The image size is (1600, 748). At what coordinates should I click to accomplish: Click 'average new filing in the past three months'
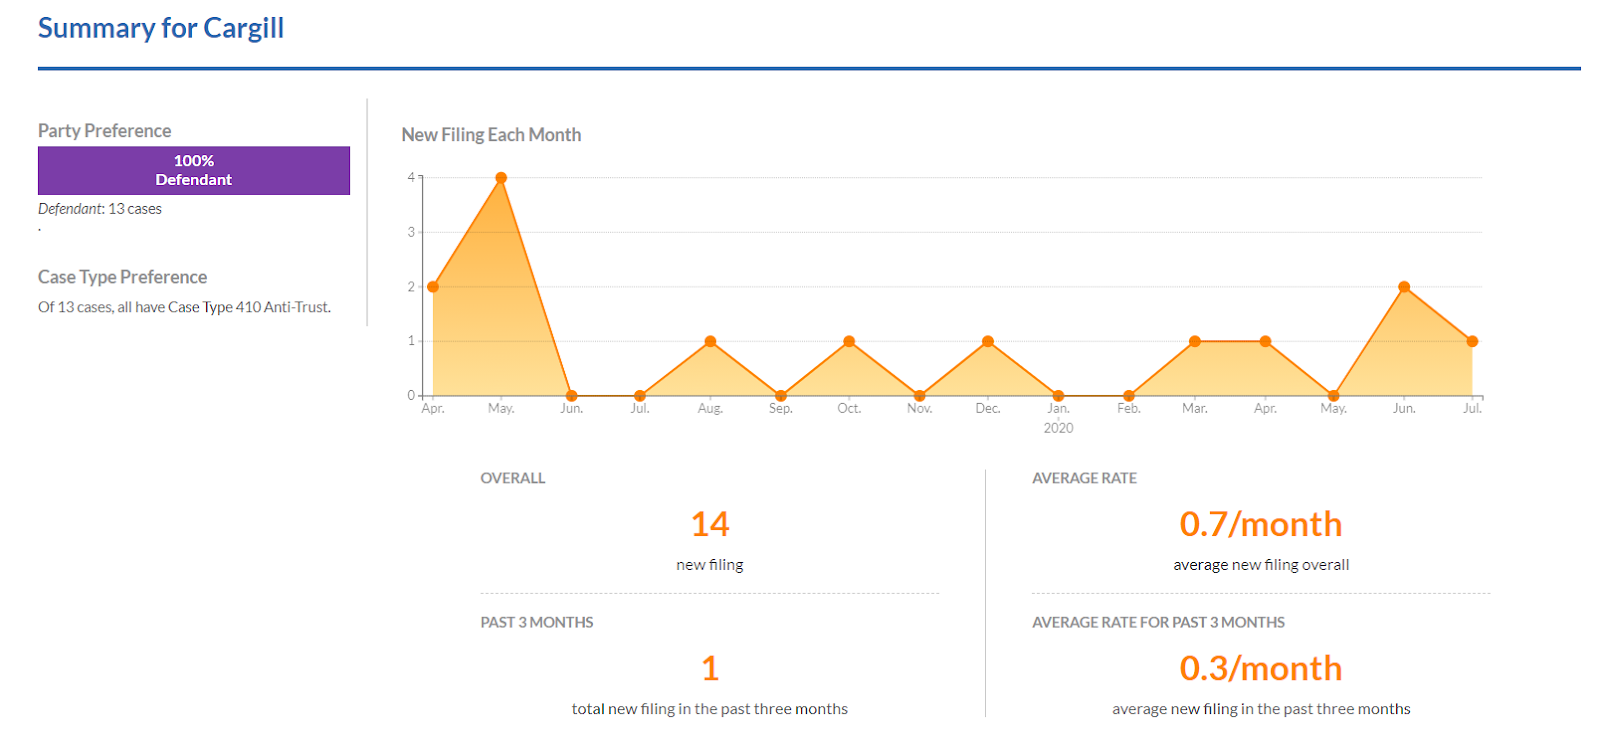(1261, 709)
